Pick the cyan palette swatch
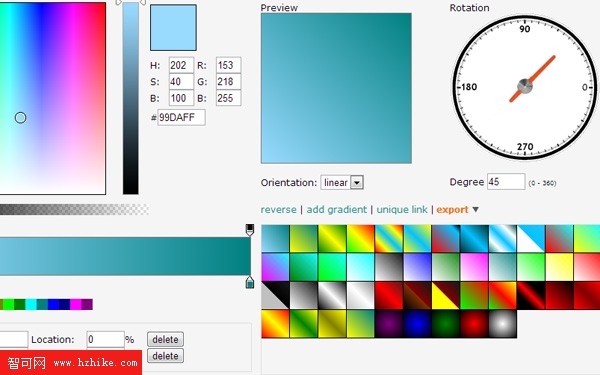This screenshot has height=375, width=600. [x=31, y=304]
